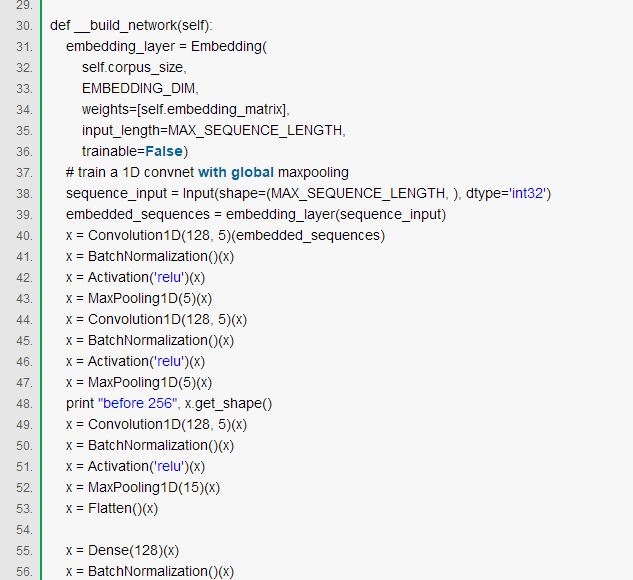Click the 'False' keyword on the trainable line
The height and width of the screenshot is (580, 633).
coord(163,151)
